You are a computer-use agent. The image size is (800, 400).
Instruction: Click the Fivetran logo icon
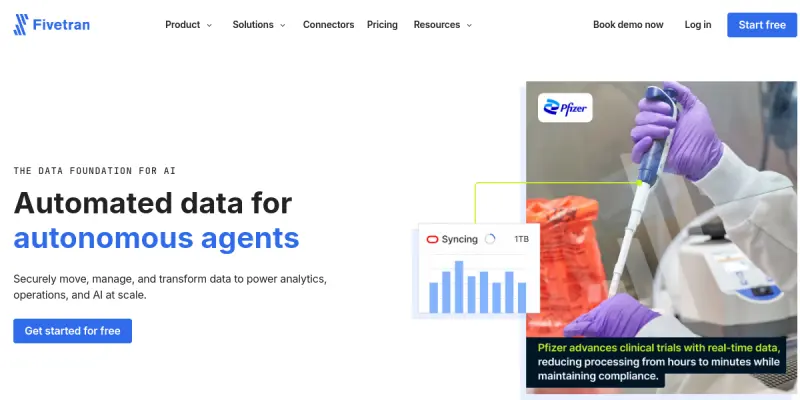[x=21, y=24]
